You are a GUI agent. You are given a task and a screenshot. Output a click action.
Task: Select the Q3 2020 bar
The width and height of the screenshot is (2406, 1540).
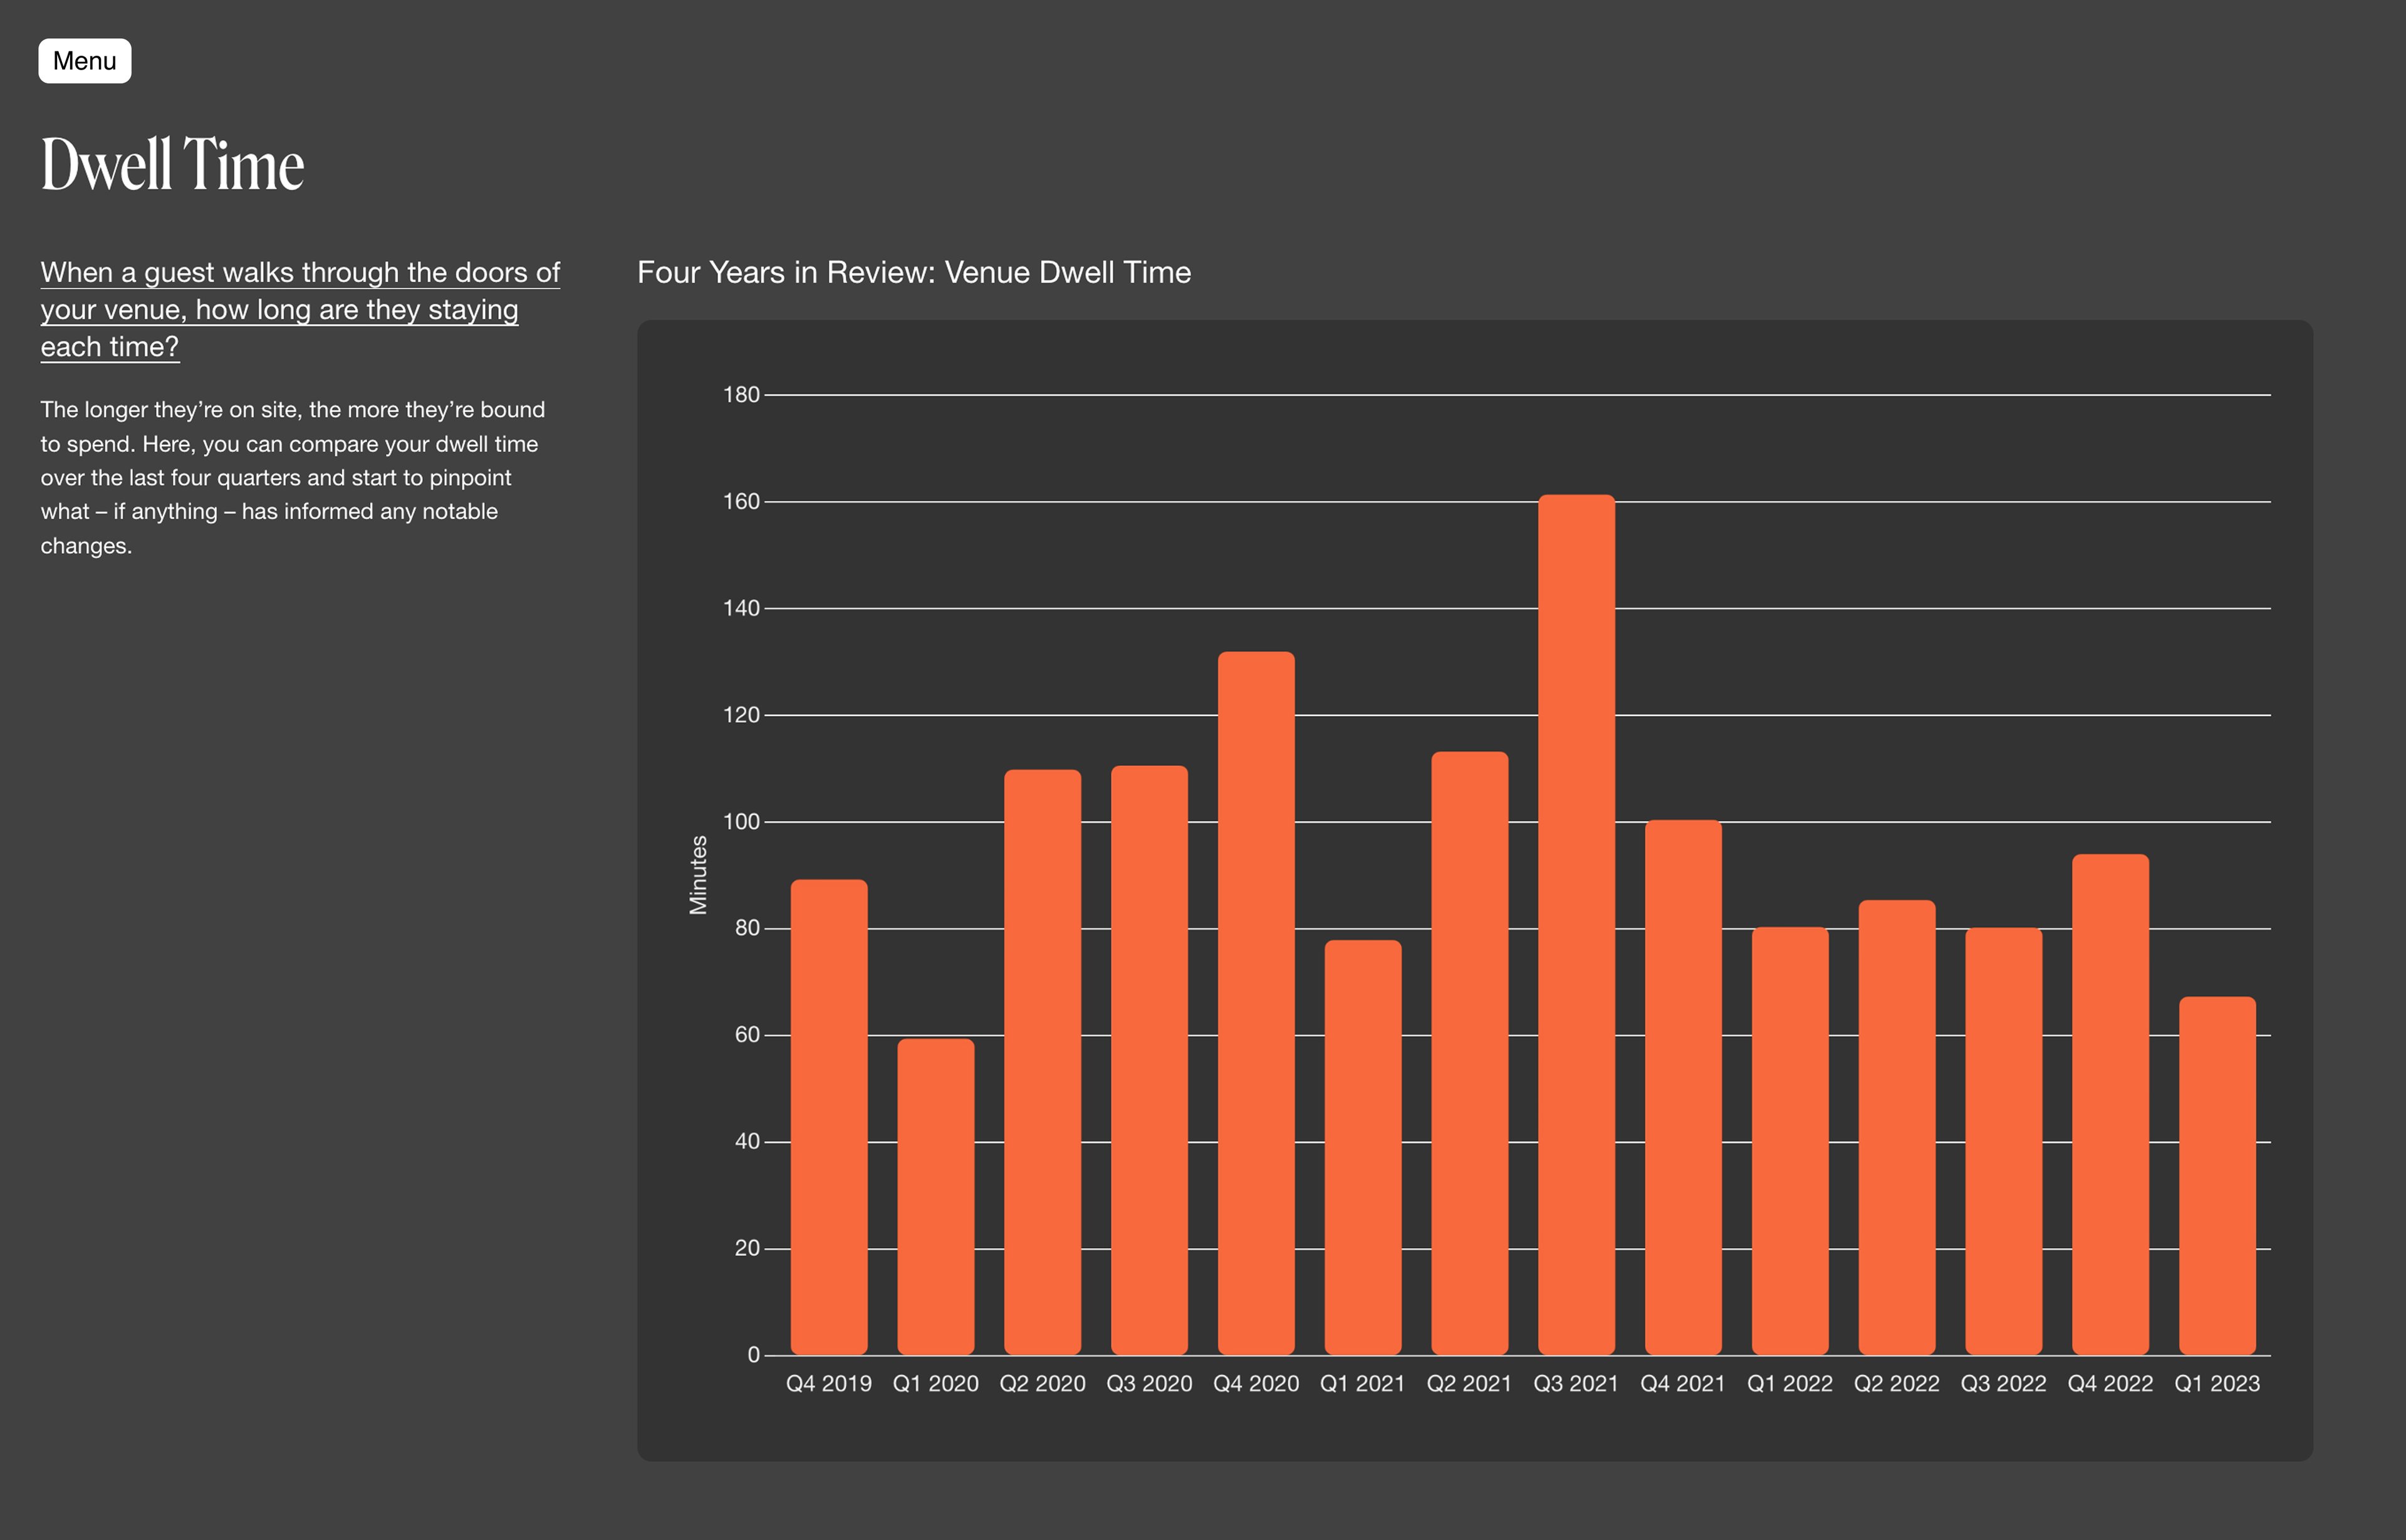(1149, 1060)
